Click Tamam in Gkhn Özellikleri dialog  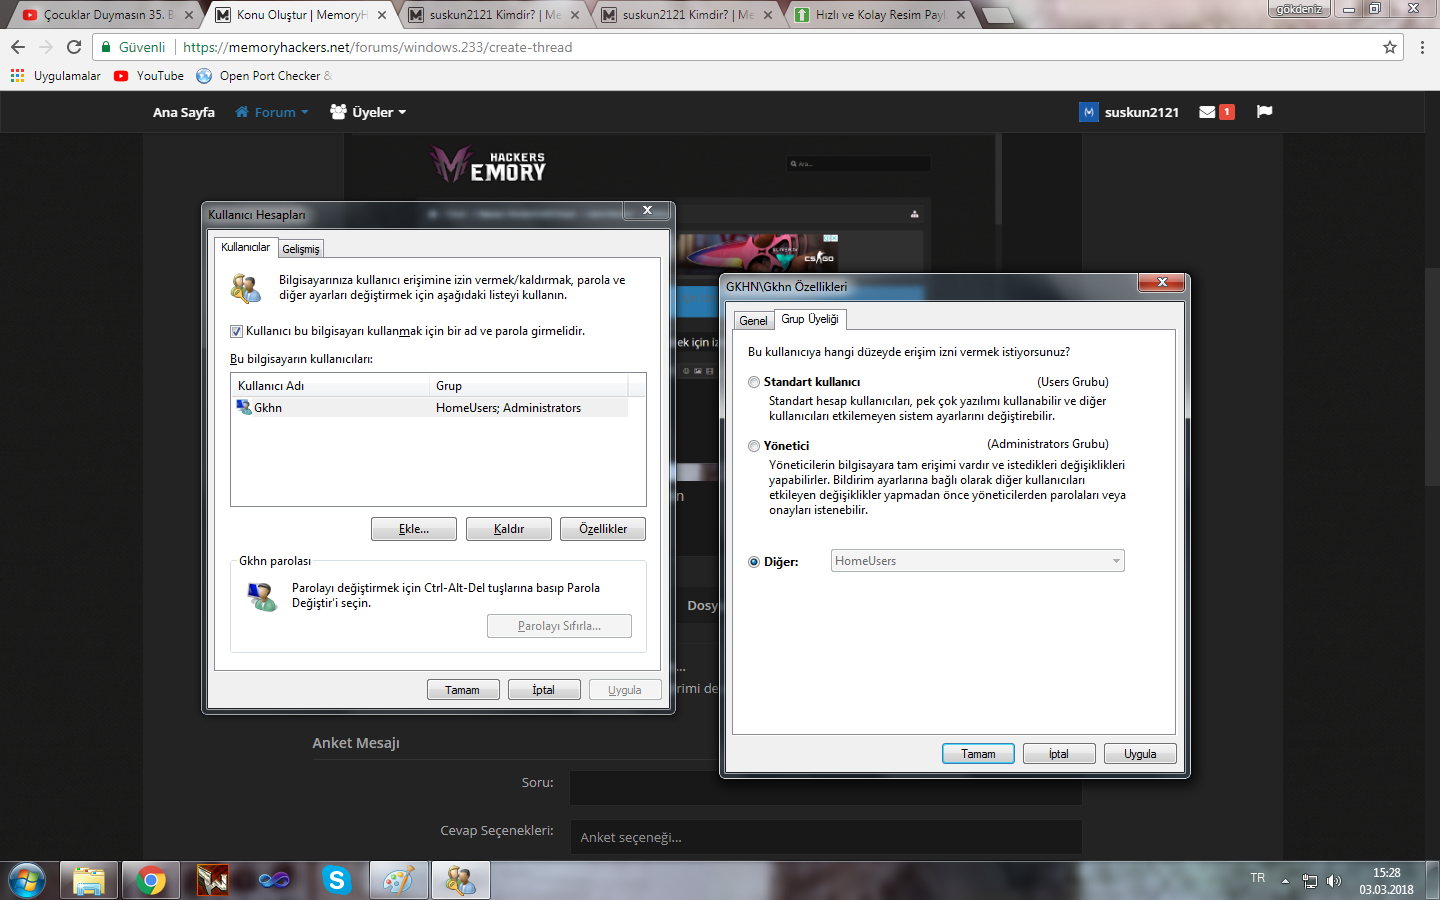(x=978, y=754)
